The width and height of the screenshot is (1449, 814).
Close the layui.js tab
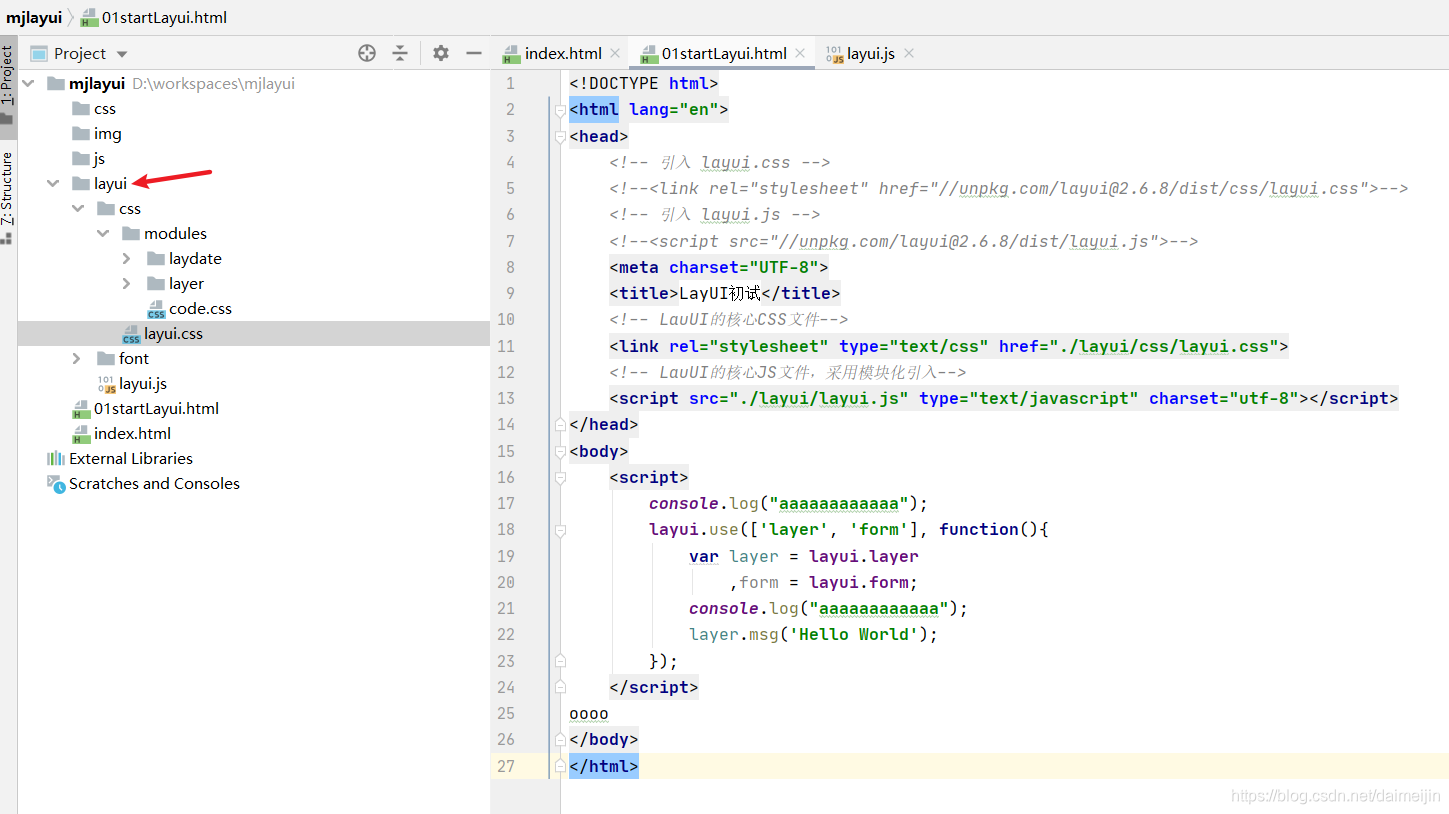[908, 54]
